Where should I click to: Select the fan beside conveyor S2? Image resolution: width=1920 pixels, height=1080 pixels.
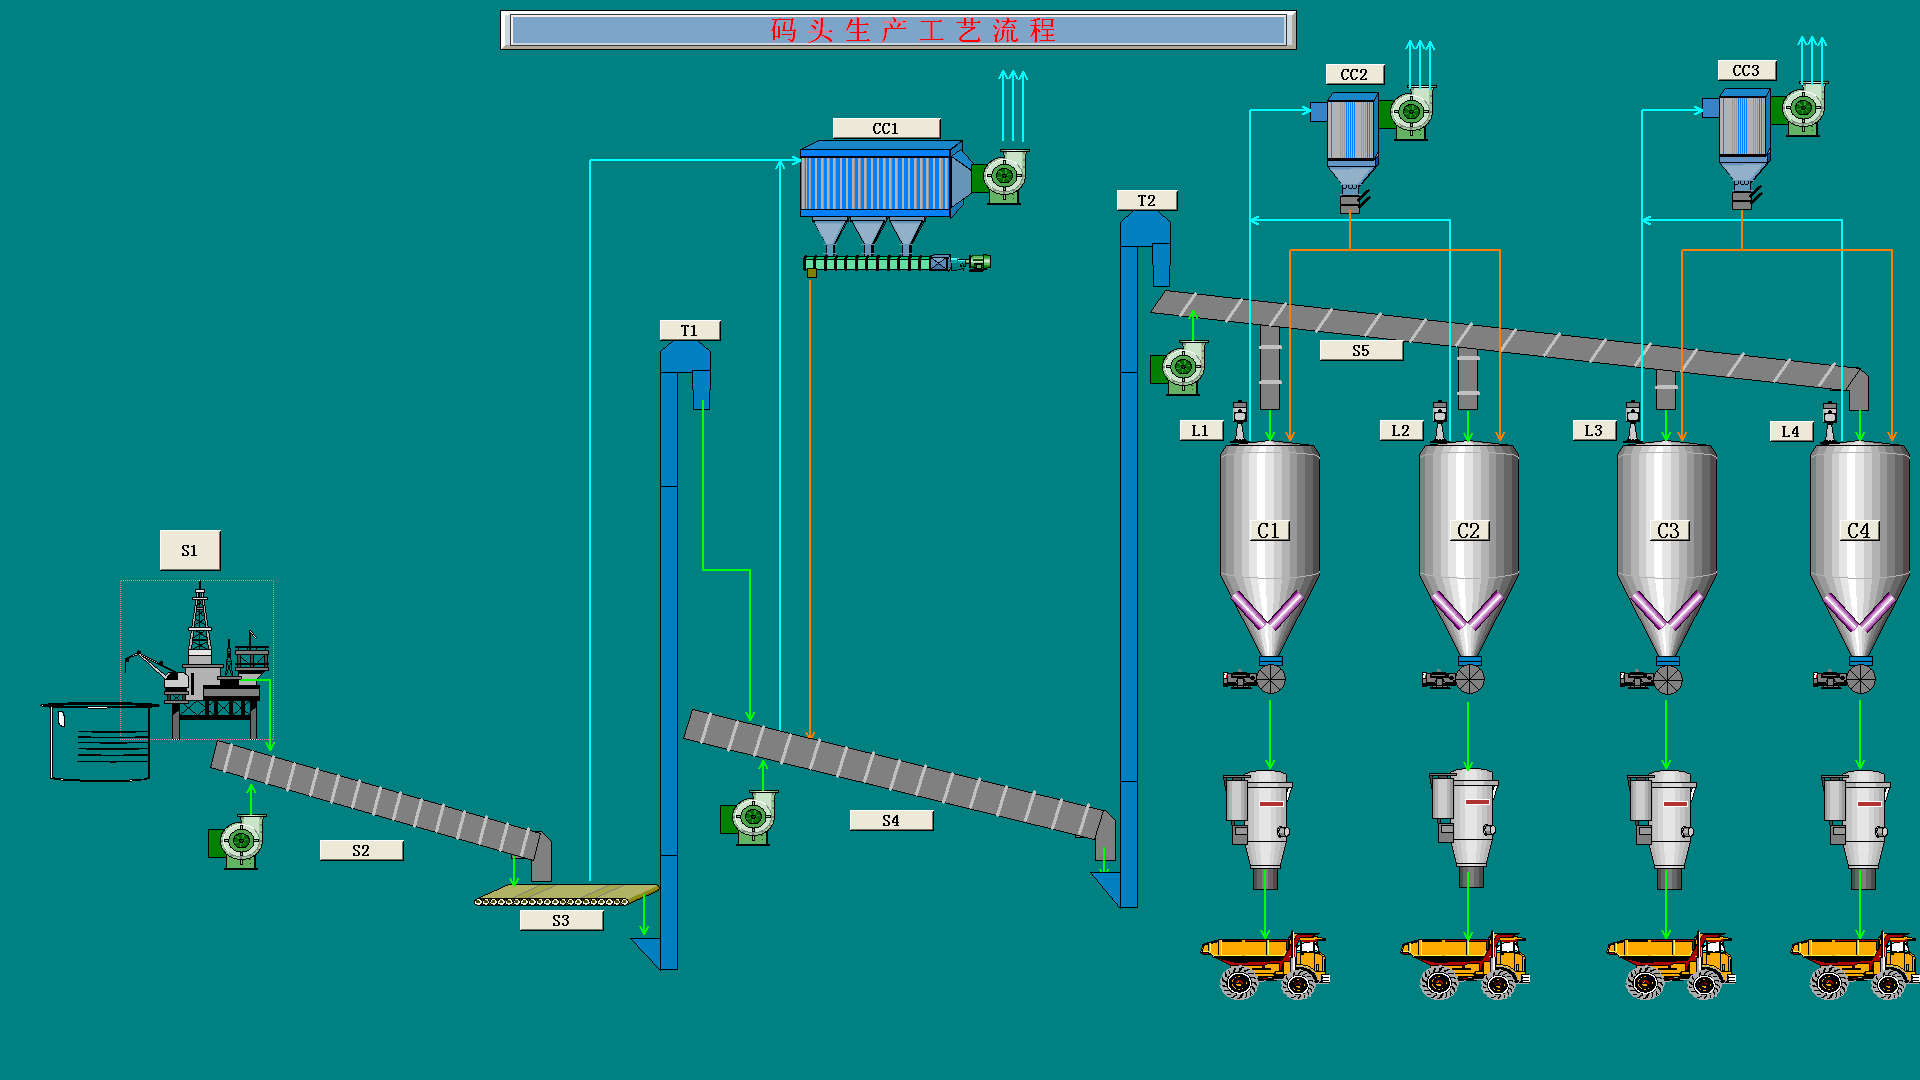pos(239,841)
